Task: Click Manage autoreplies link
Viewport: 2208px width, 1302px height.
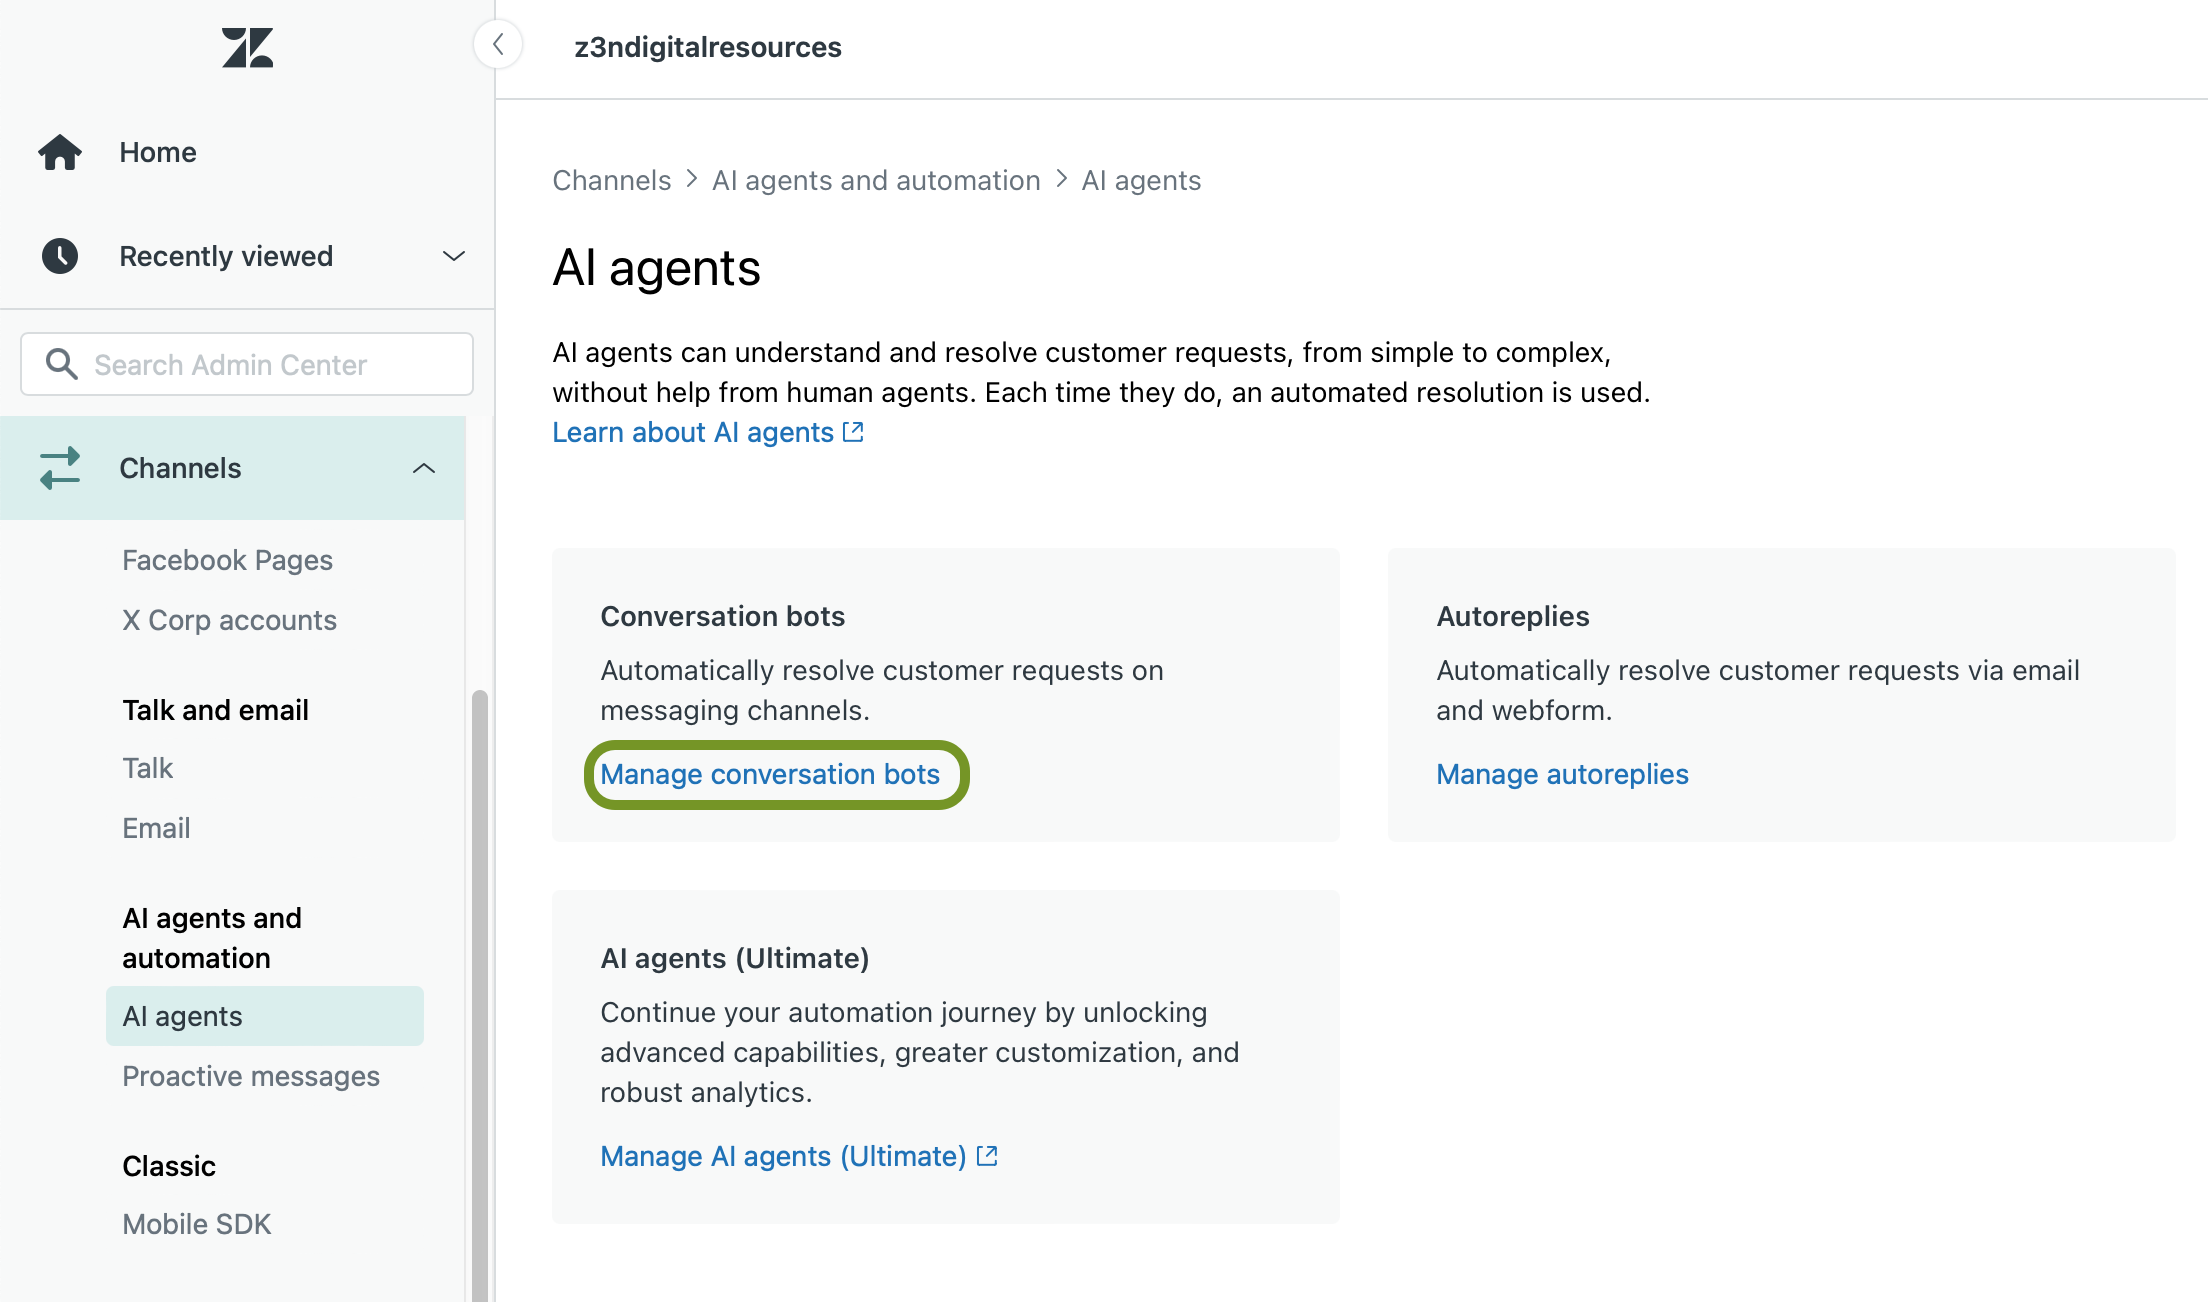Action: coord(1563,772)
